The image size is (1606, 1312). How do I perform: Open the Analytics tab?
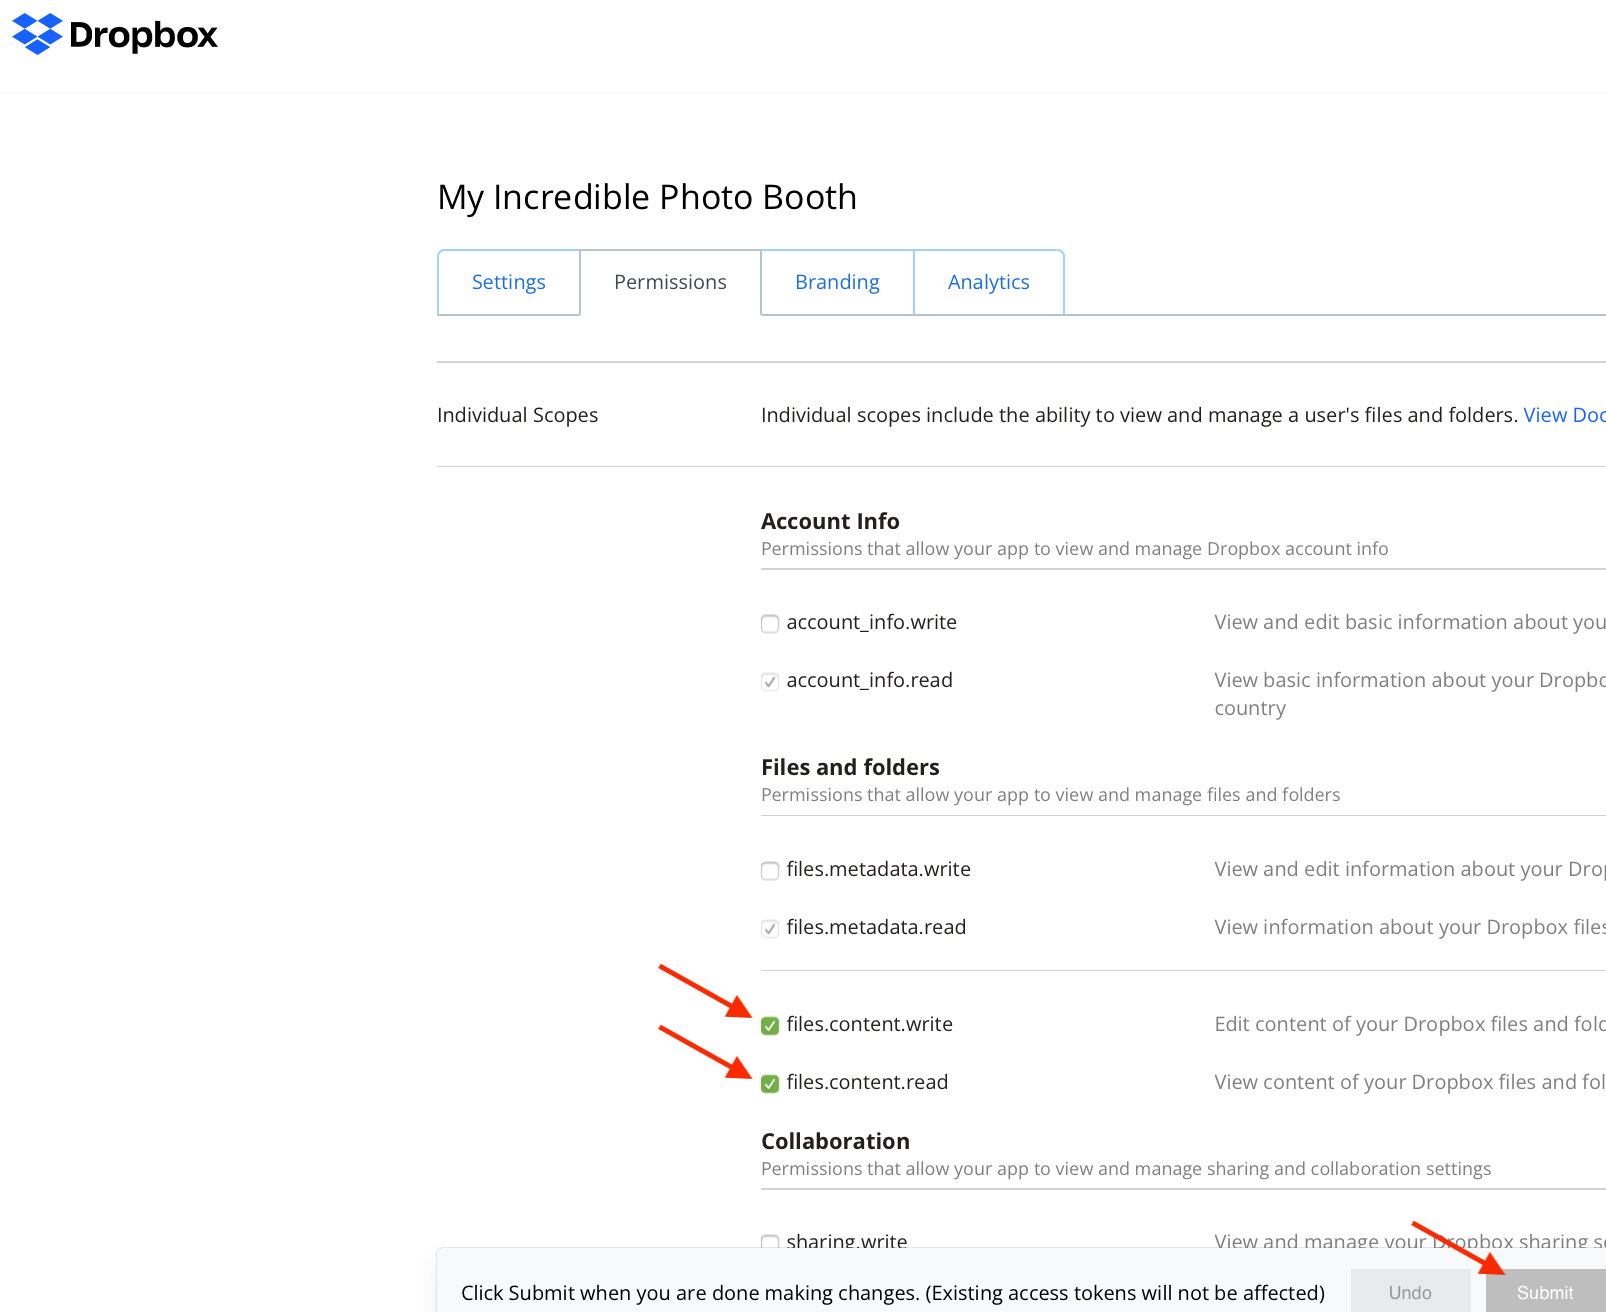988,282
